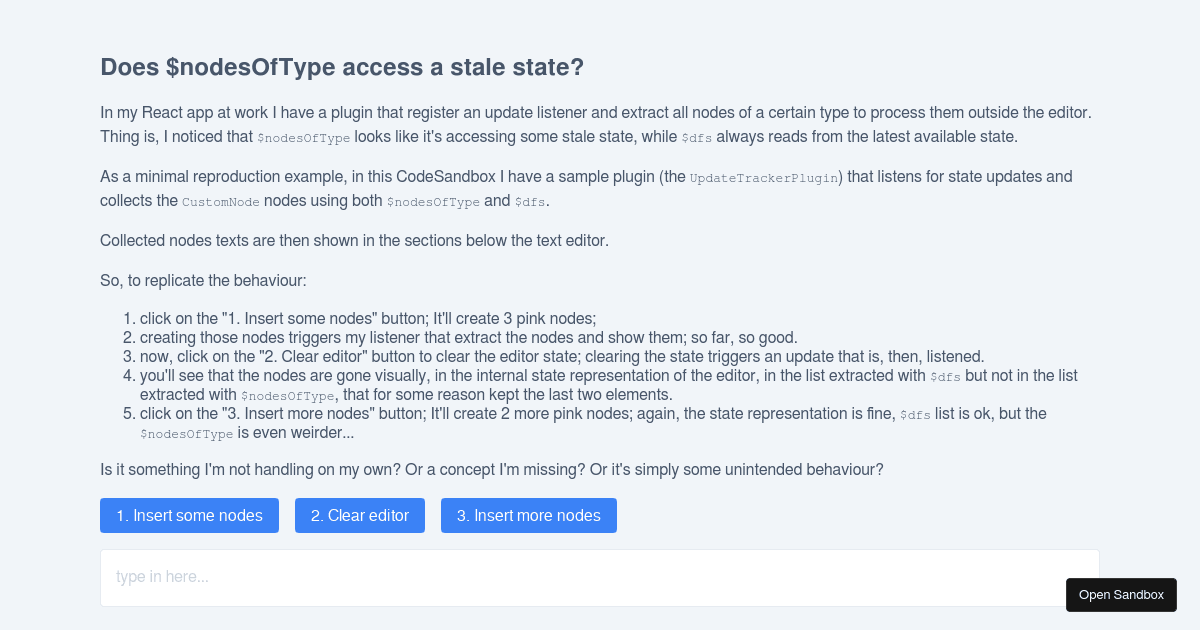Click the $nodesOfType inline code in first paragraph
1200x630 pixels.
304,137
